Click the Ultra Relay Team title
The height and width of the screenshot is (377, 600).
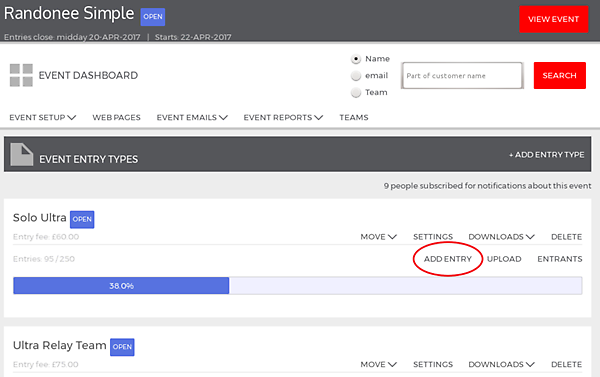coord(60,345)
